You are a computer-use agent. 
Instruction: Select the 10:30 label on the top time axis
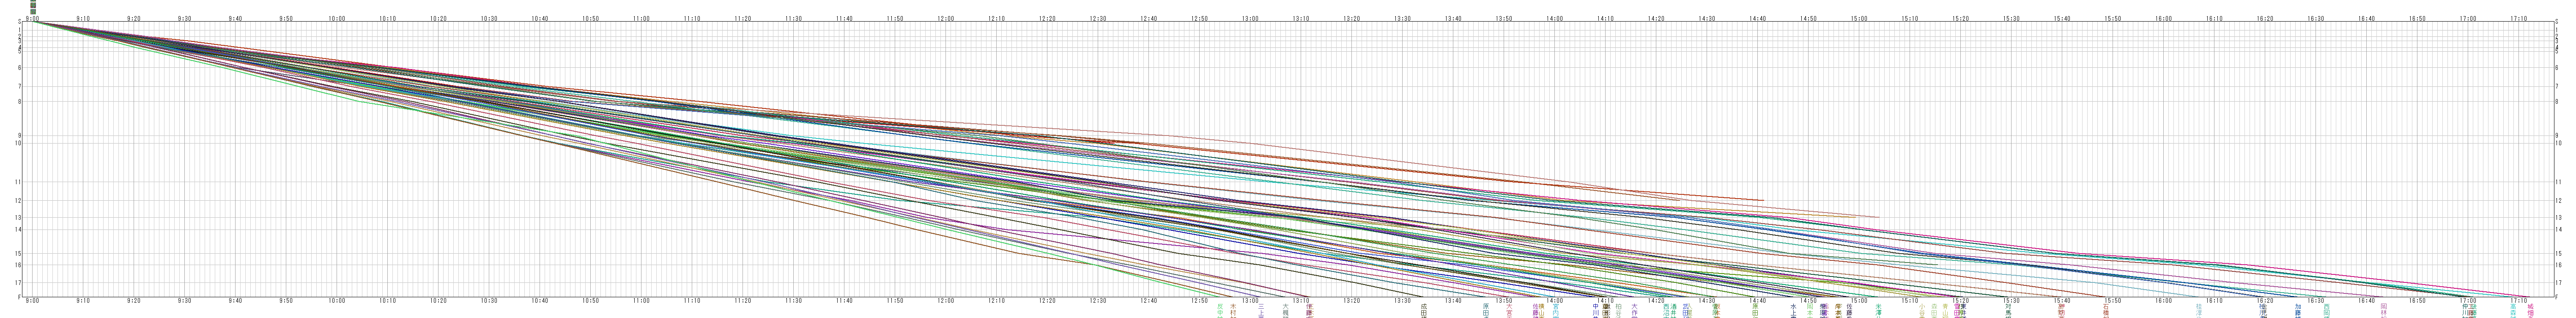489,18
